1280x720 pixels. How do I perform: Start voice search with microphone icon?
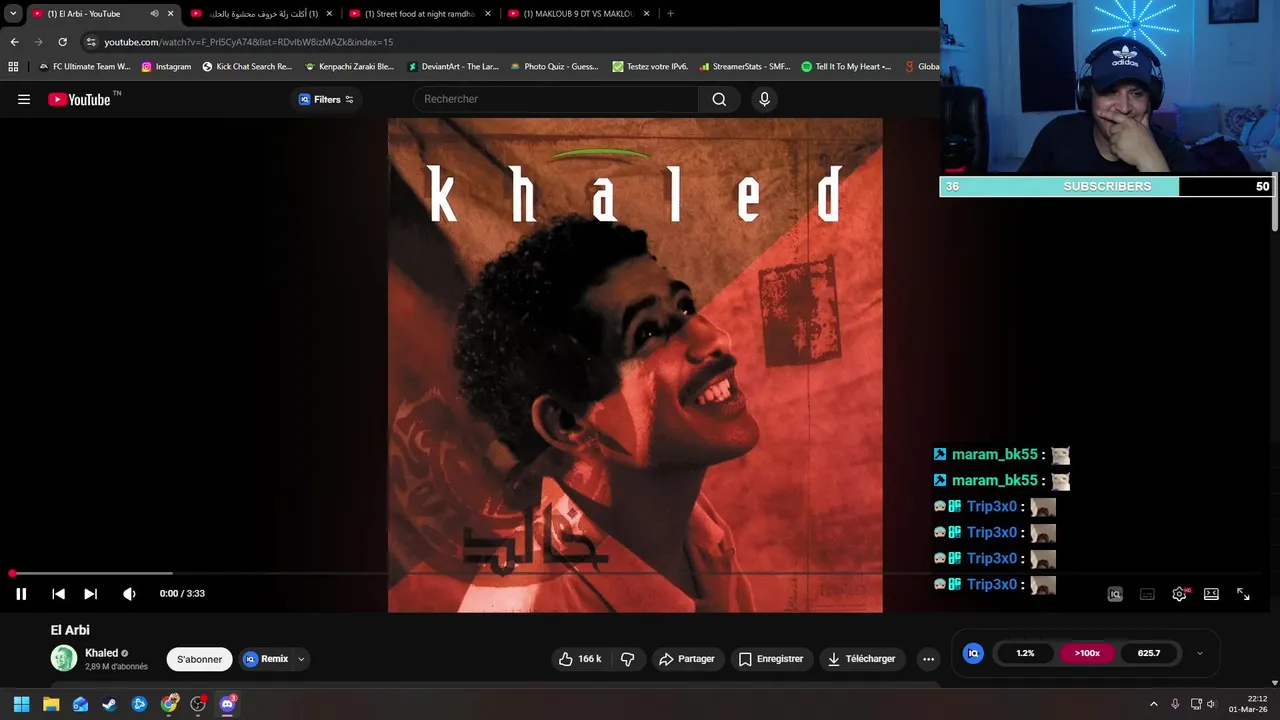coord(764,99)
